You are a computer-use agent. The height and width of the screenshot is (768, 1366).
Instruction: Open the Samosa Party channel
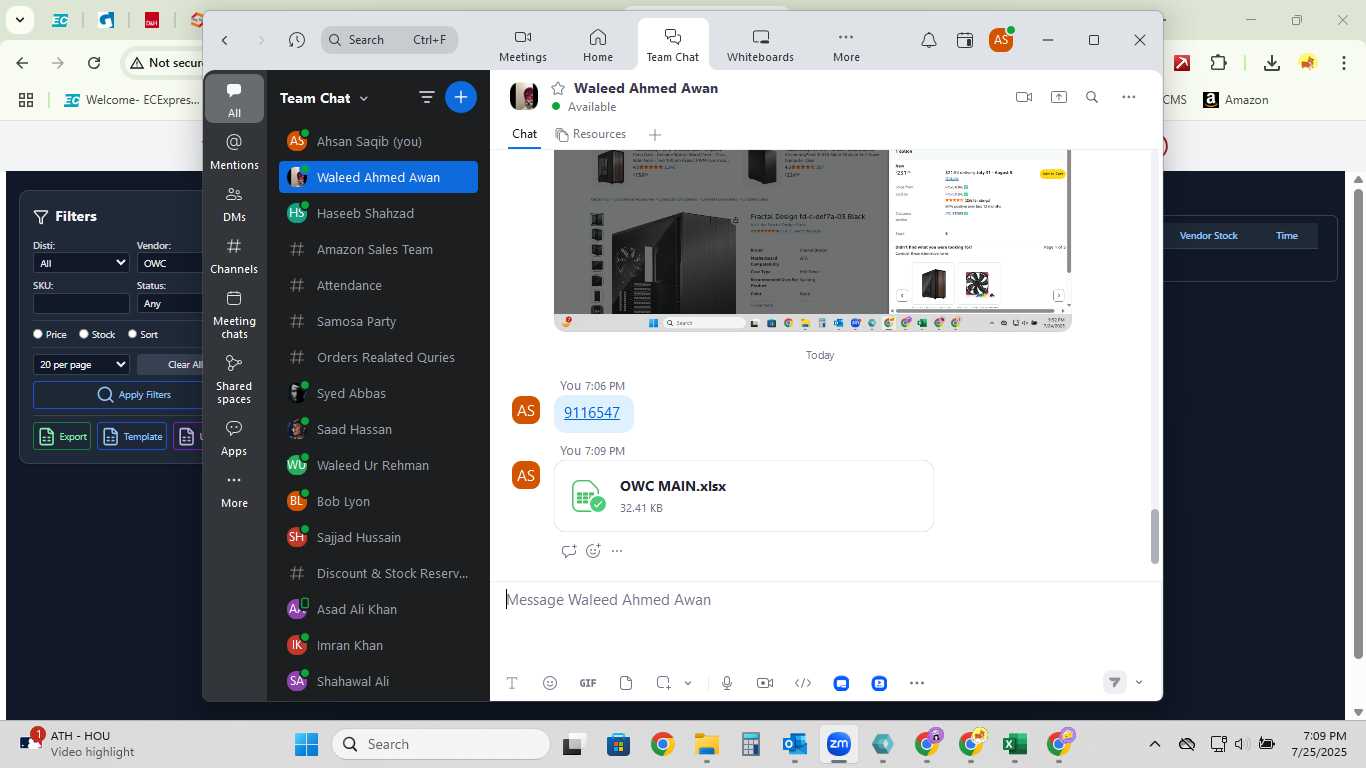coord(378,321)
